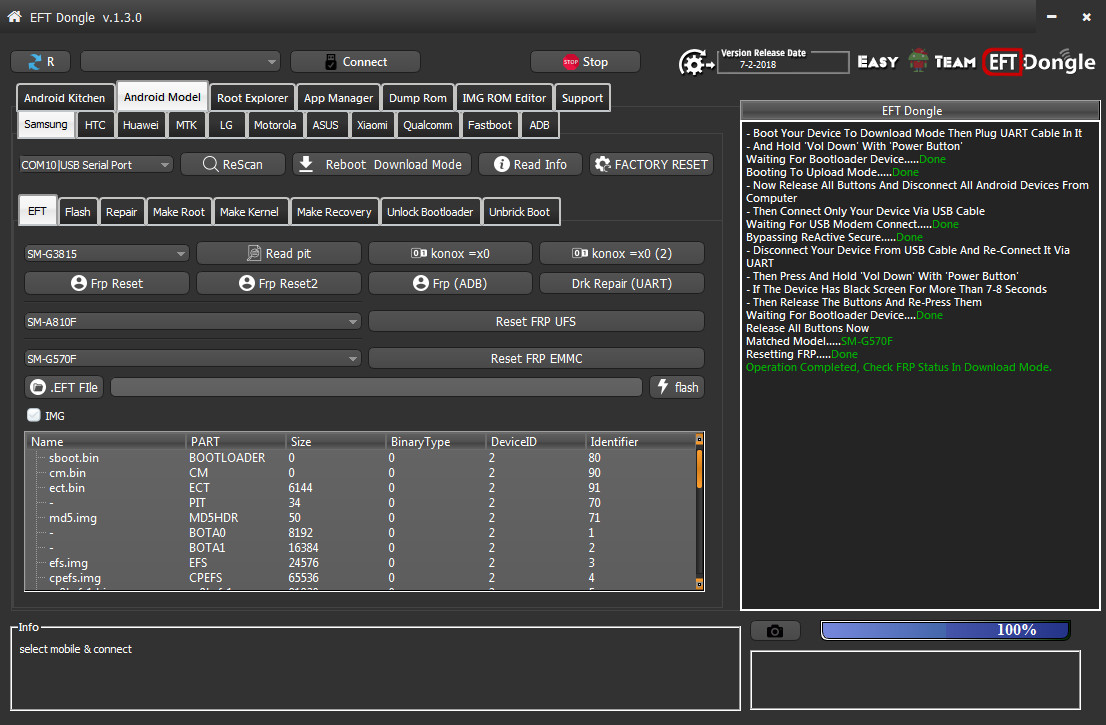Screen dimensions: 1106x725
Task: Open the Repair sub-tab
Action: 121,212
